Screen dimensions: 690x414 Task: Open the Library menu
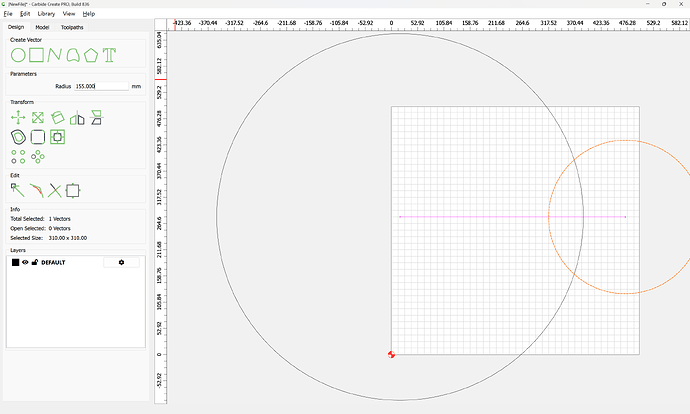coord(46,14)
